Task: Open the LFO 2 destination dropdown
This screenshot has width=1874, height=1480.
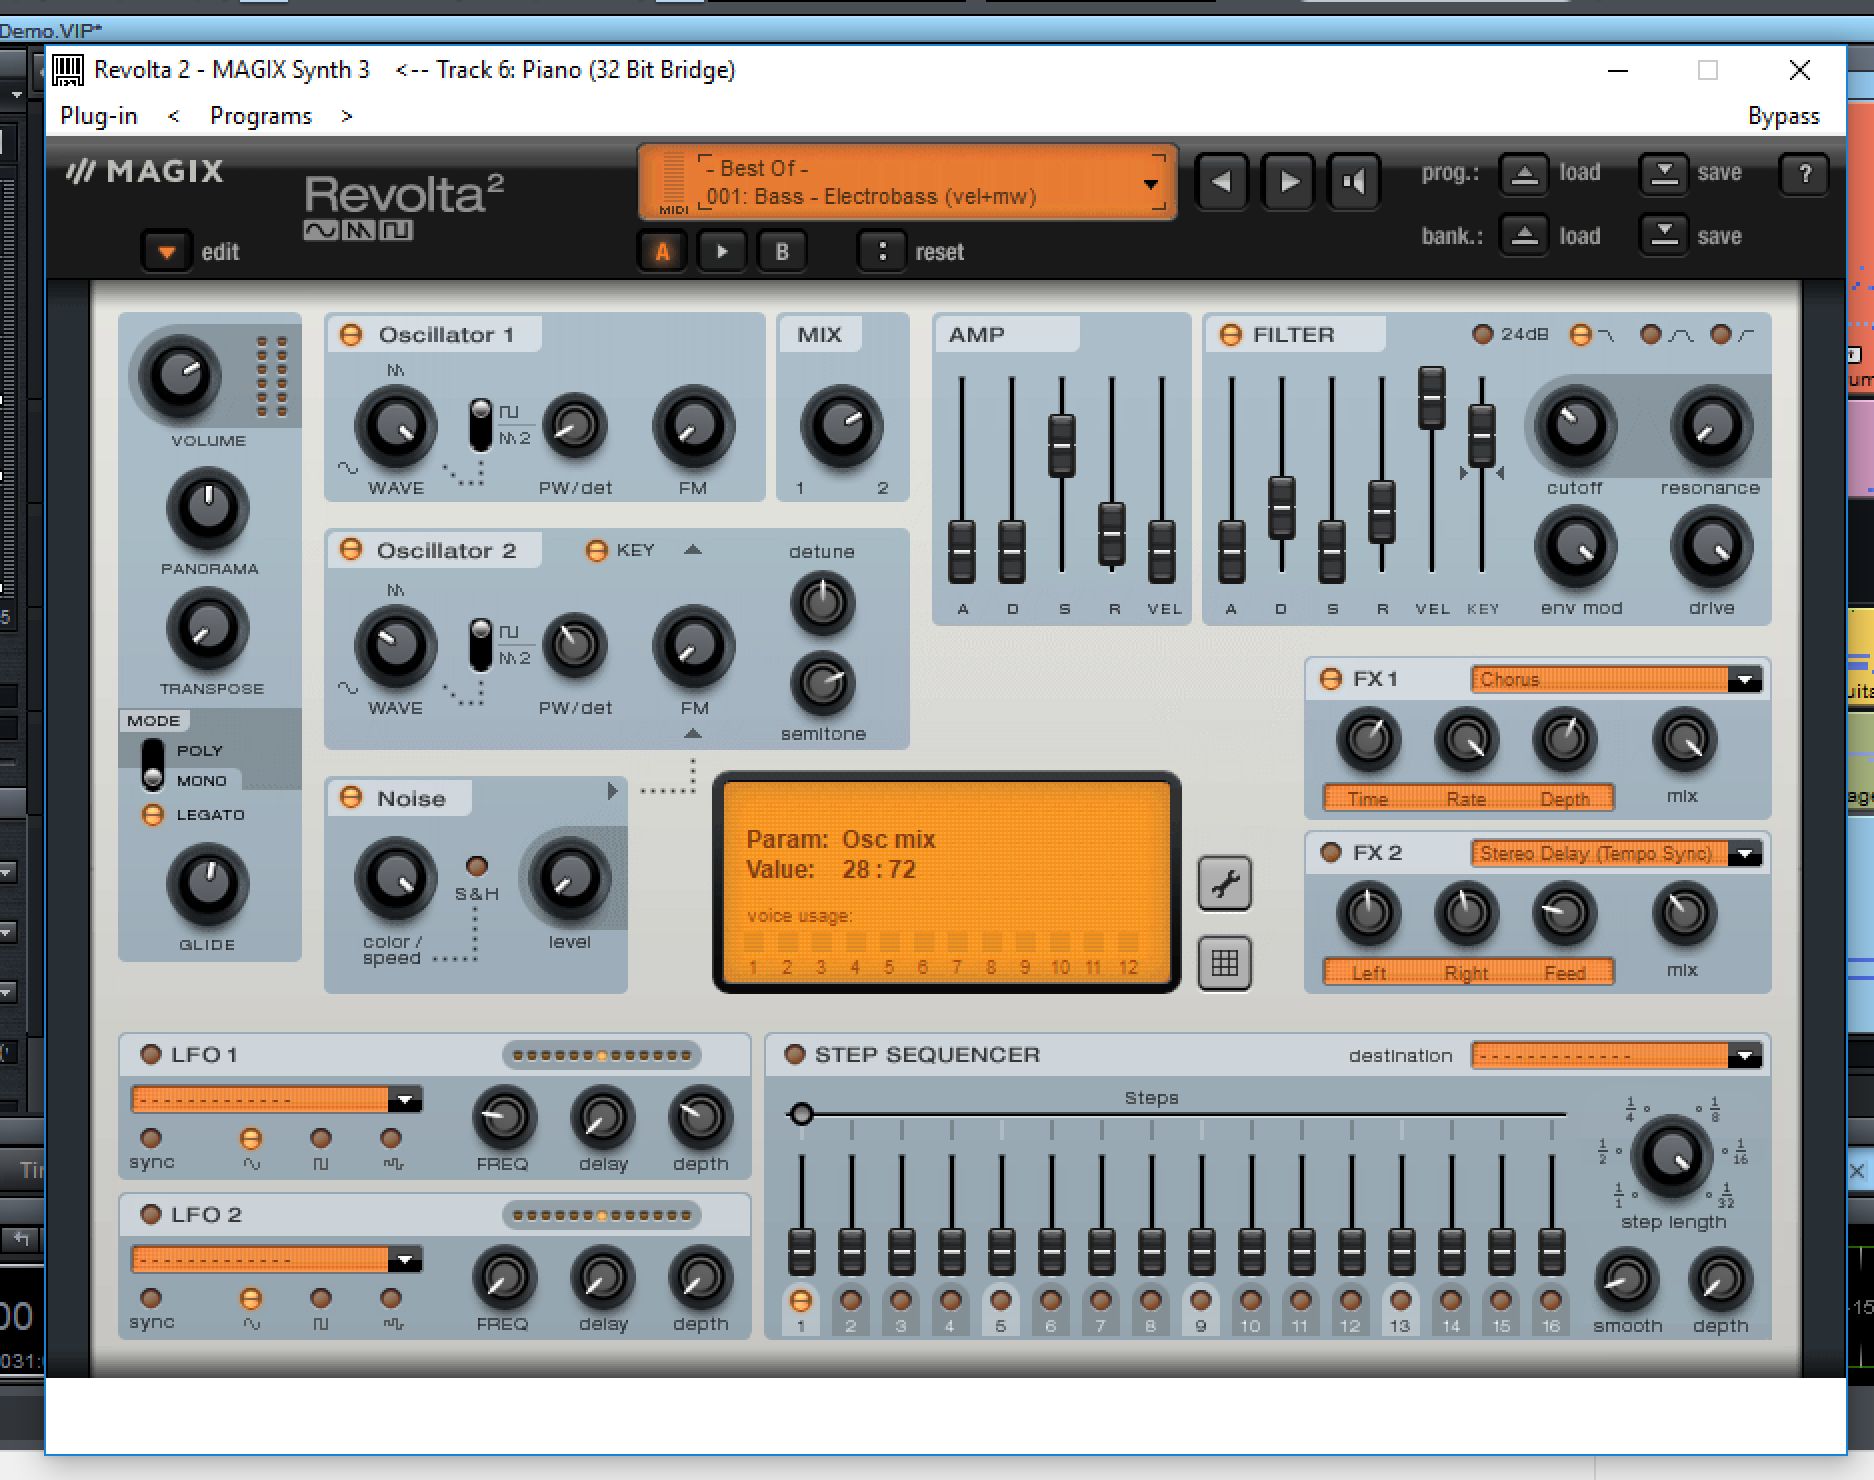Action: click(x=405, y=1260)
